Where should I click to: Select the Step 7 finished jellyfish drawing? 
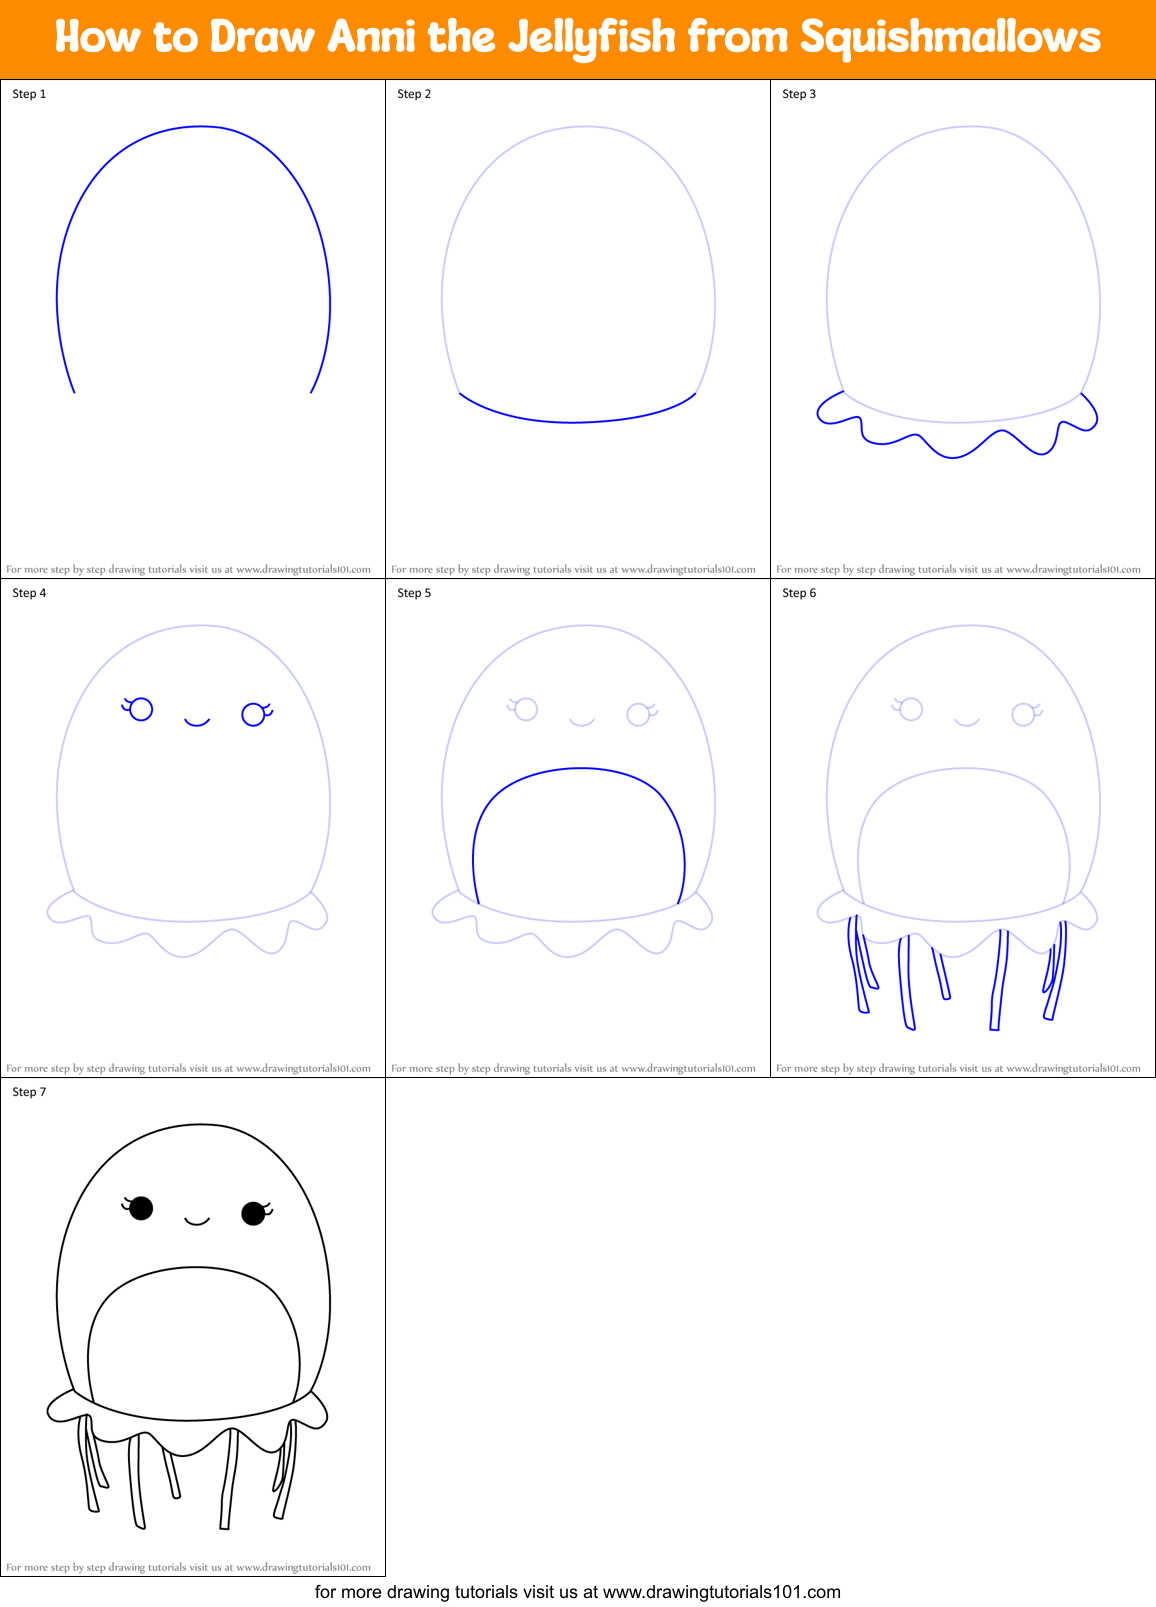[188, 1327]
